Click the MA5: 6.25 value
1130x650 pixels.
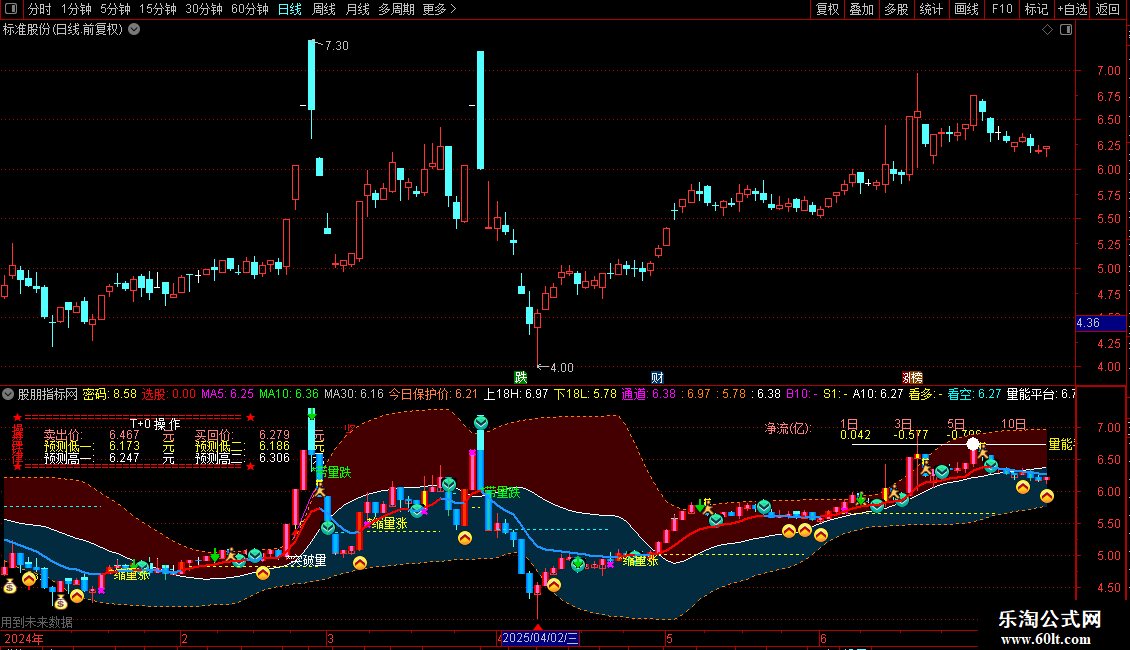pyautogui.click(x=227, y=394)
